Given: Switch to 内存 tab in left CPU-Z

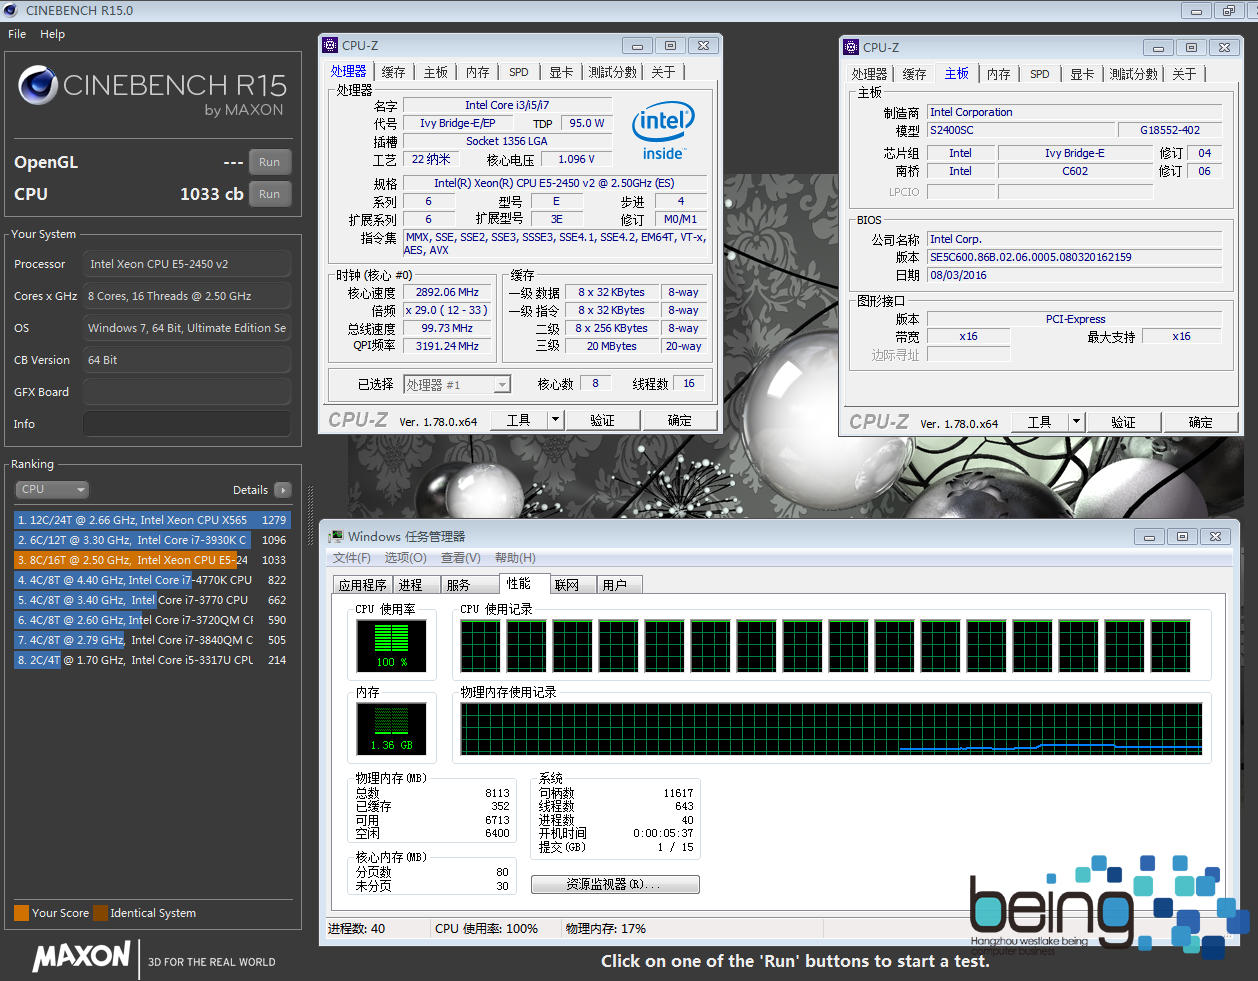Looking at the screenshot, I should tap(477, 72).
